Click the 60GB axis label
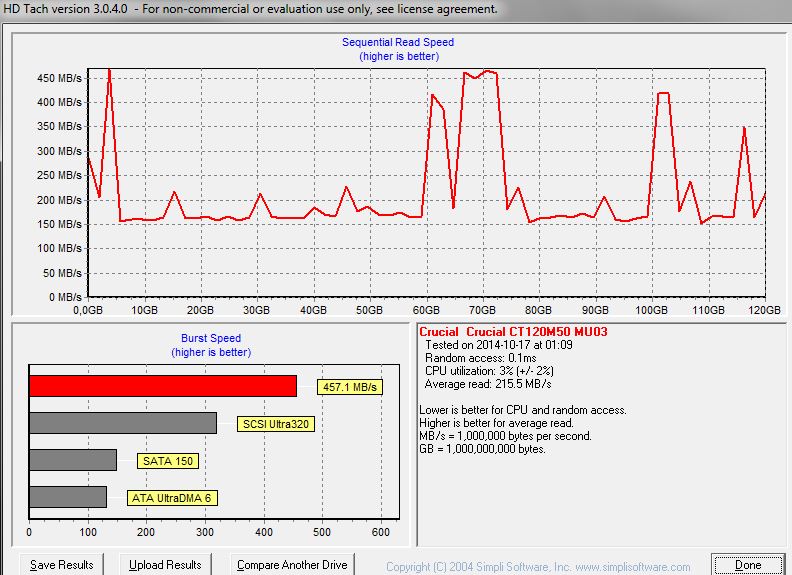This screenshot has width=792, height=575. (x=426, y=310)
